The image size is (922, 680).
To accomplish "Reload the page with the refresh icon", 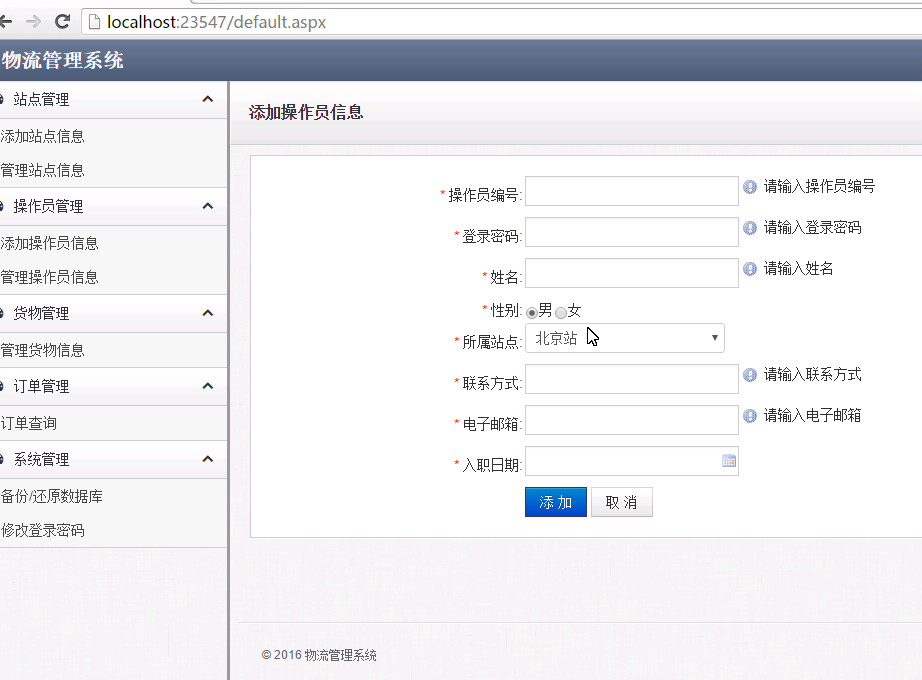I will point(62,22).
